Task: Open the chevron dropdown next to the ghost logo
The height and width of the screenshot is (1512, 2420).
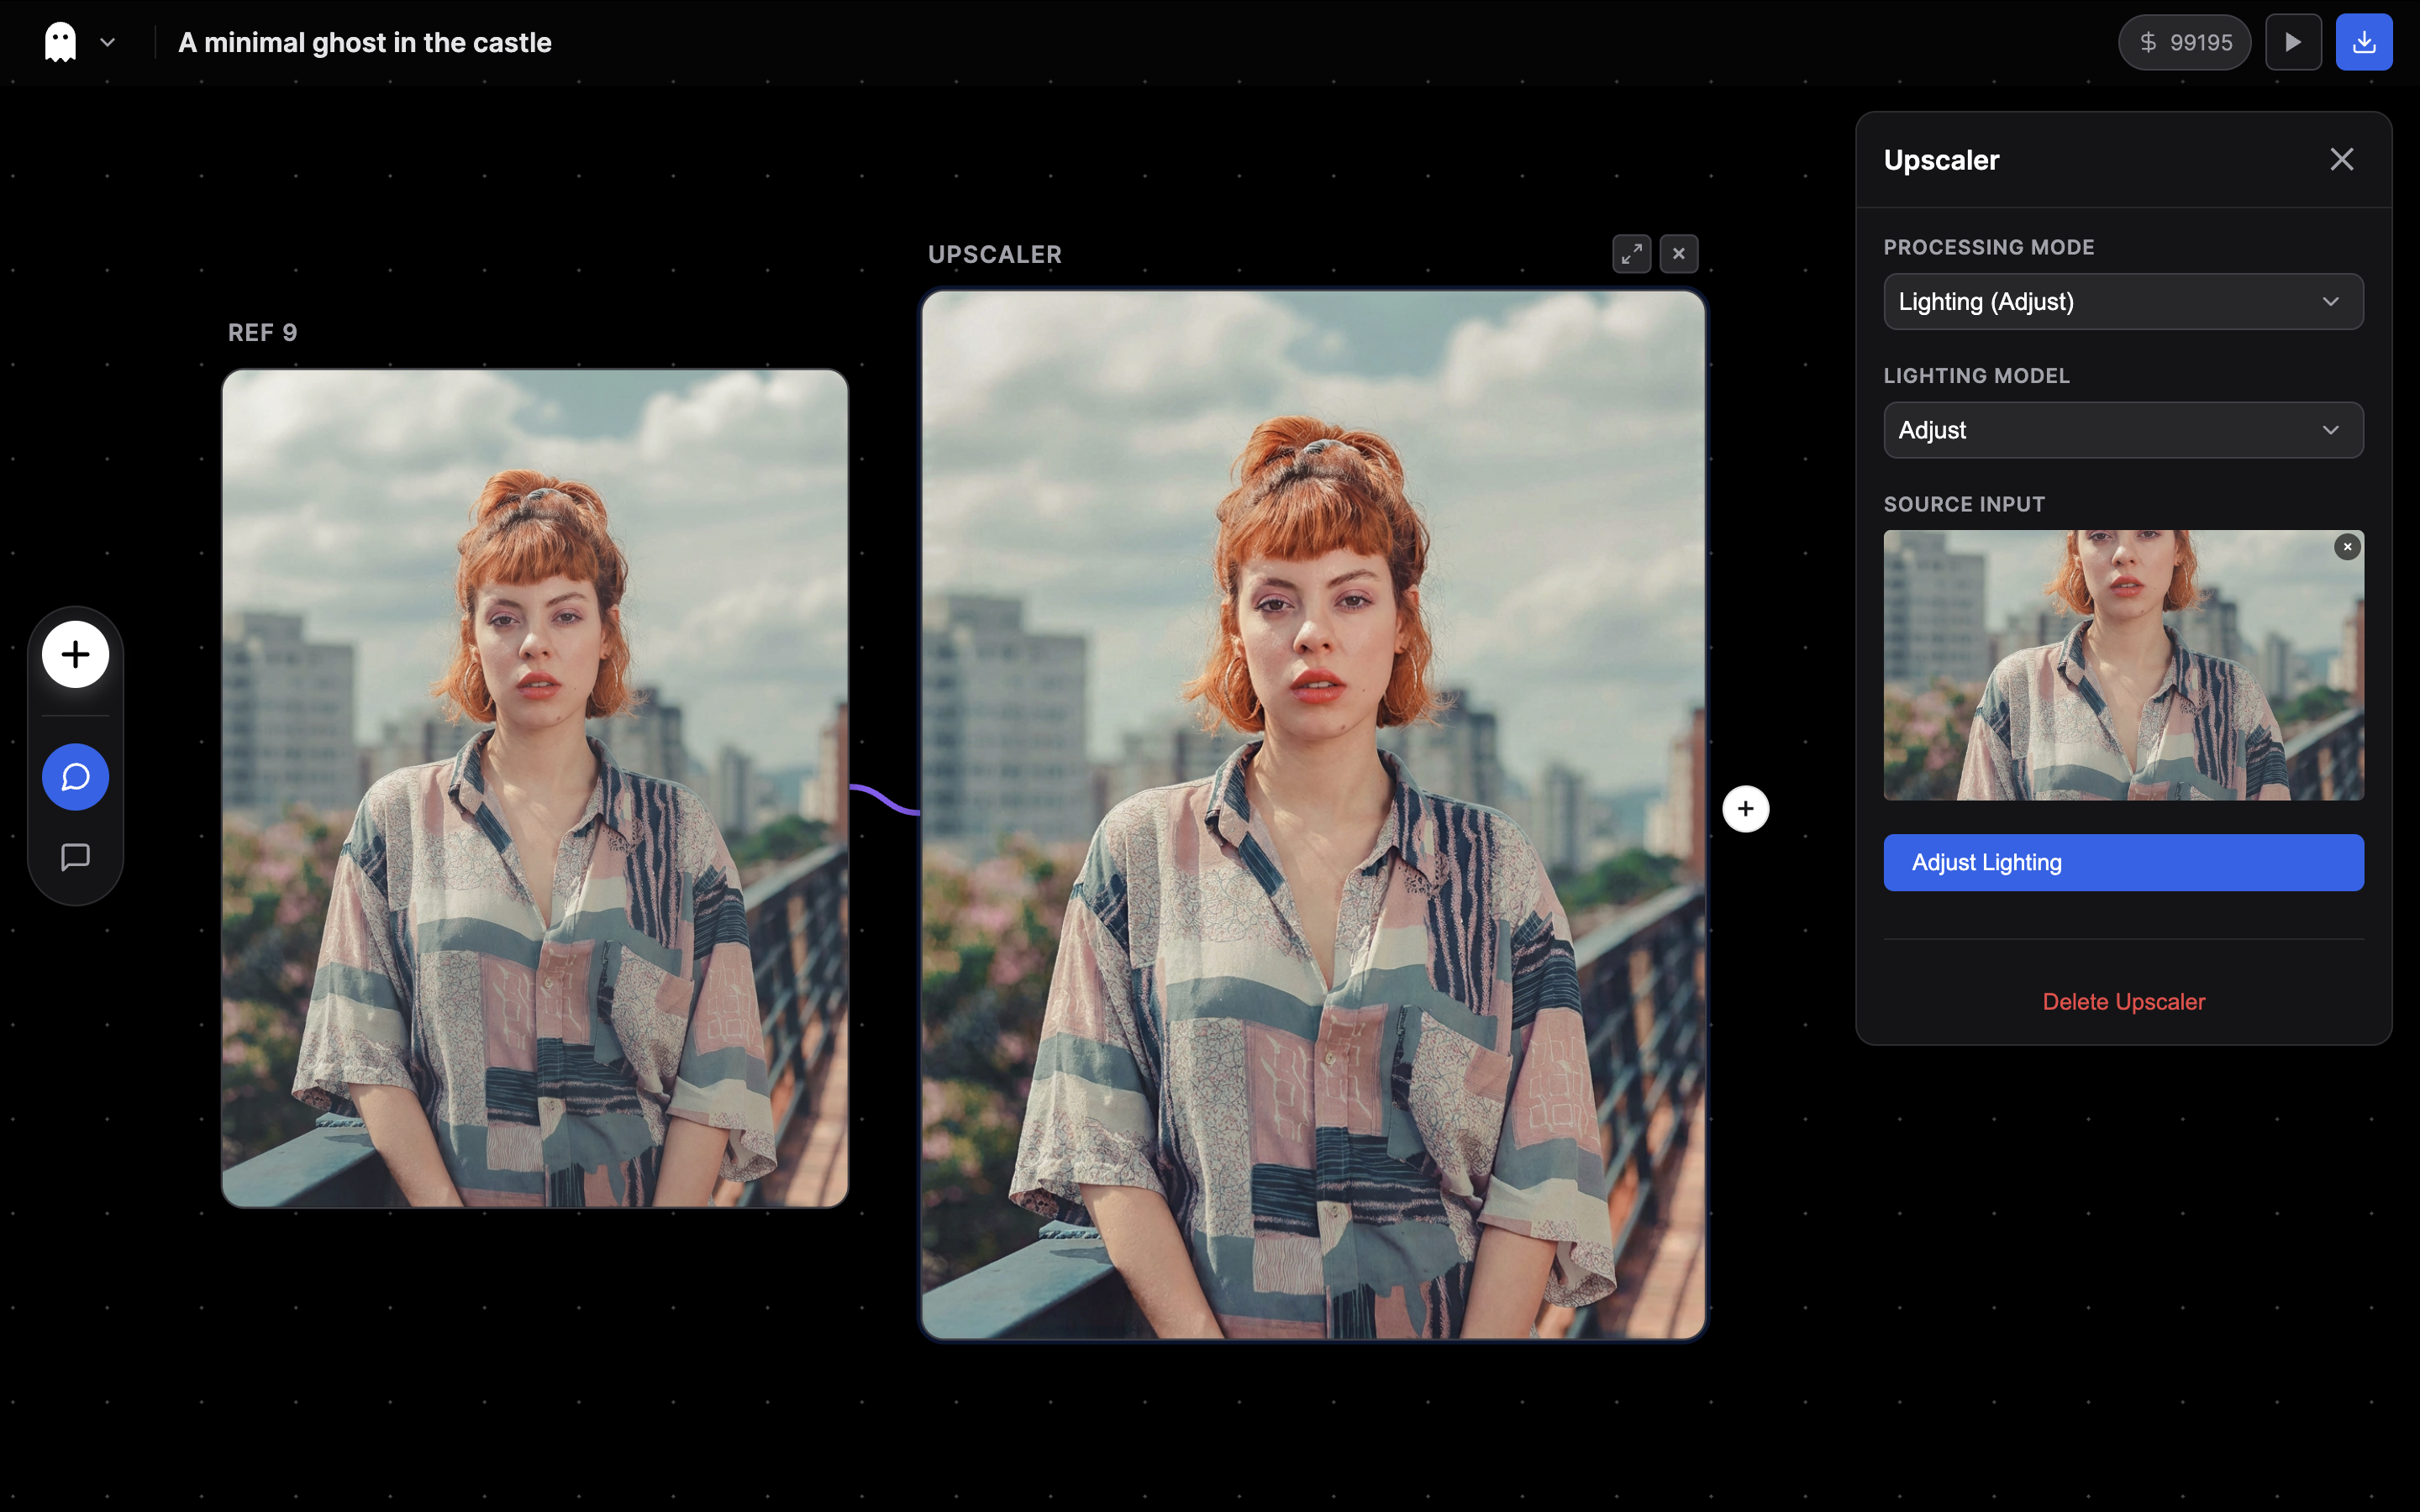Action: [x=107, y=42]
